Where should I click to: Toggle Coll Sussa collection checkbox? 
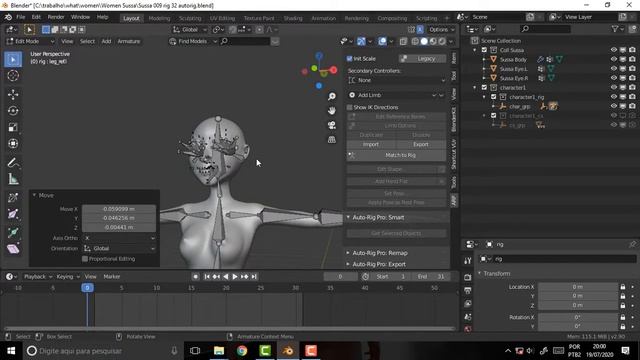pyautogui.click(x=484, y=50)
